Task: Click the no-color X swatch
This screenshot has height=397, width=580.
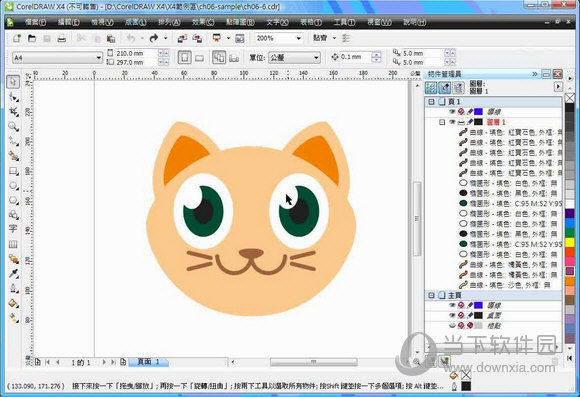Action: pyautogui.click(x=570, y=98)
